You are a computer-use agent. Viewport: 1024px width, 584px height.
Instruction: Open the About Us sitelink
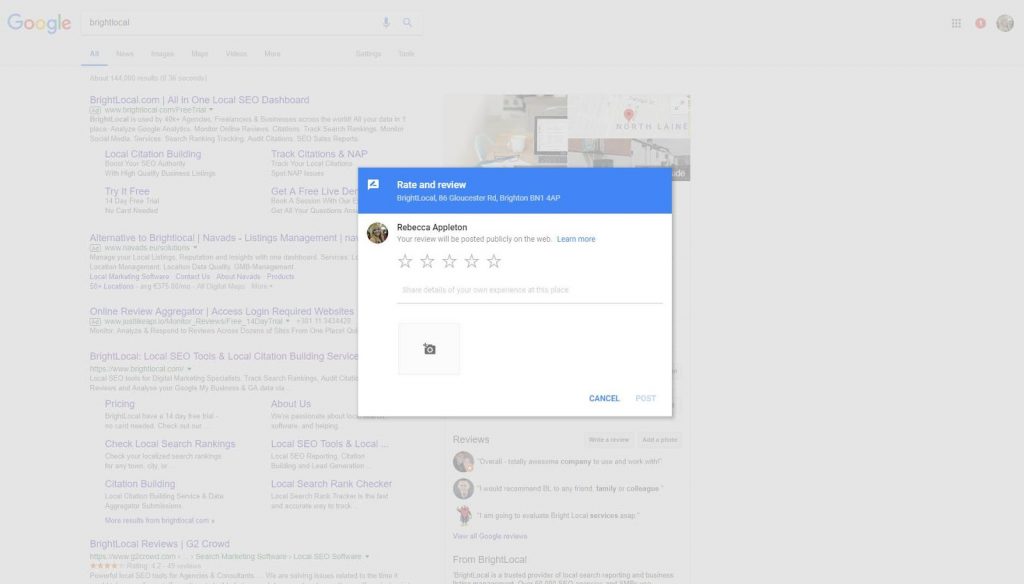click(x=291, y=404)
